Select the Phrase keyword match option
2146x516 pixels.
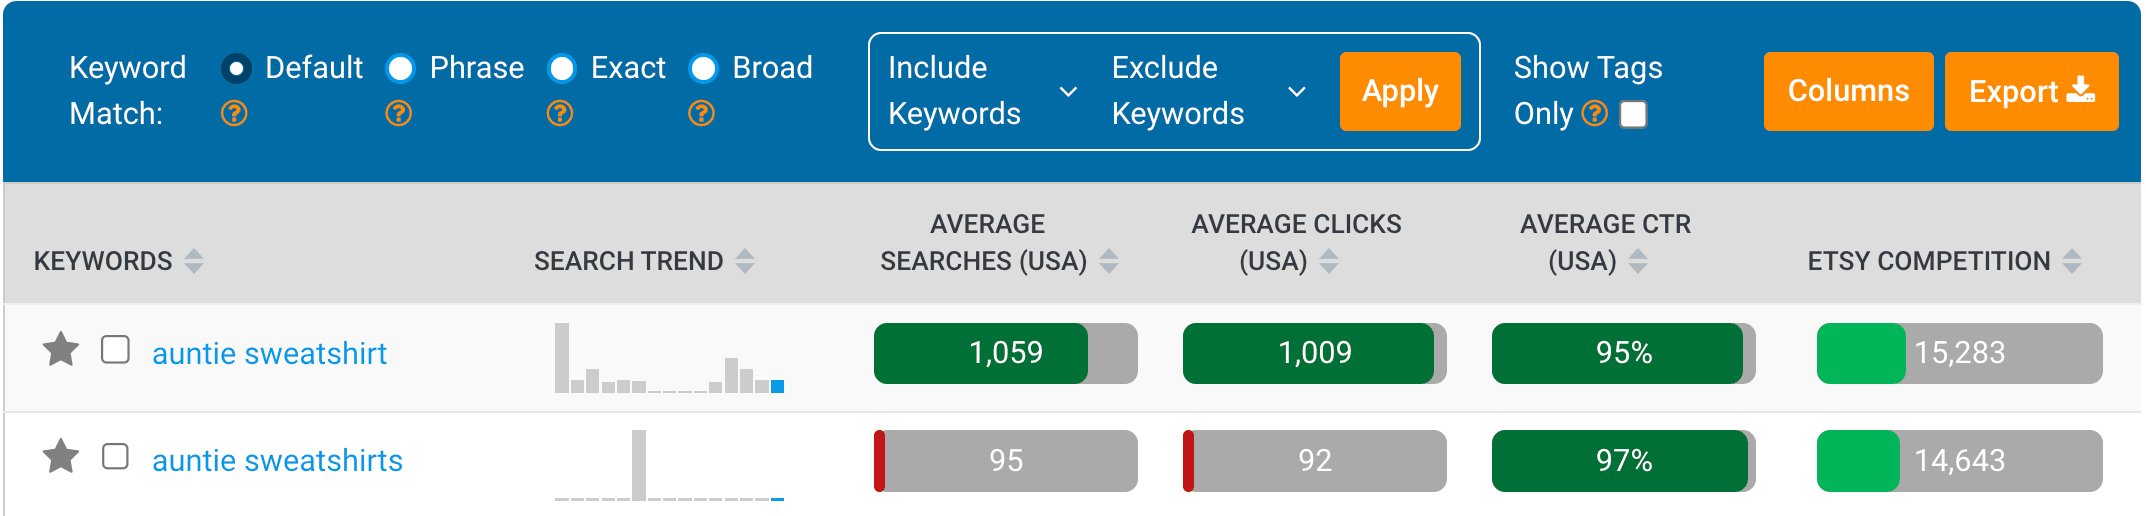tap(401, 68)
